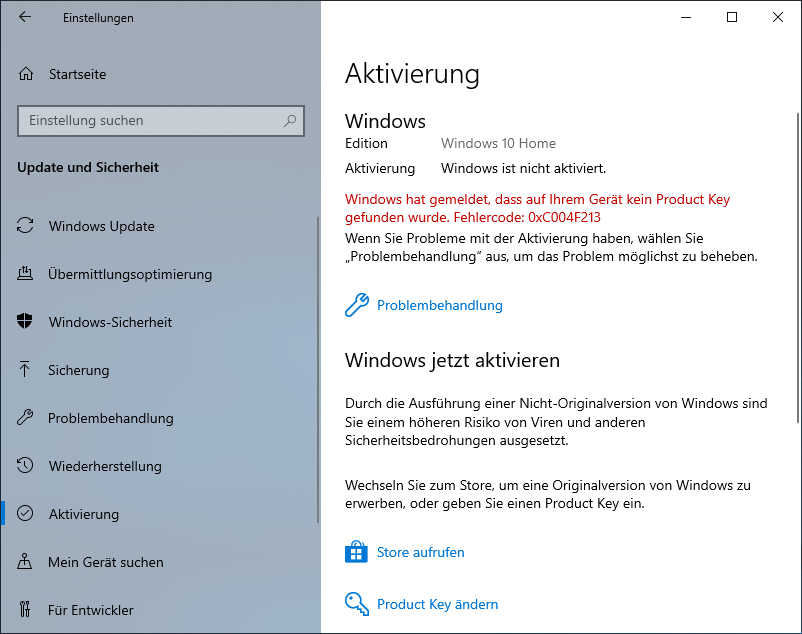Click the blue wrench icon in main pane
Image resolution: width=802 pixels, height=634 pixels.
click(x=357, y=305)
